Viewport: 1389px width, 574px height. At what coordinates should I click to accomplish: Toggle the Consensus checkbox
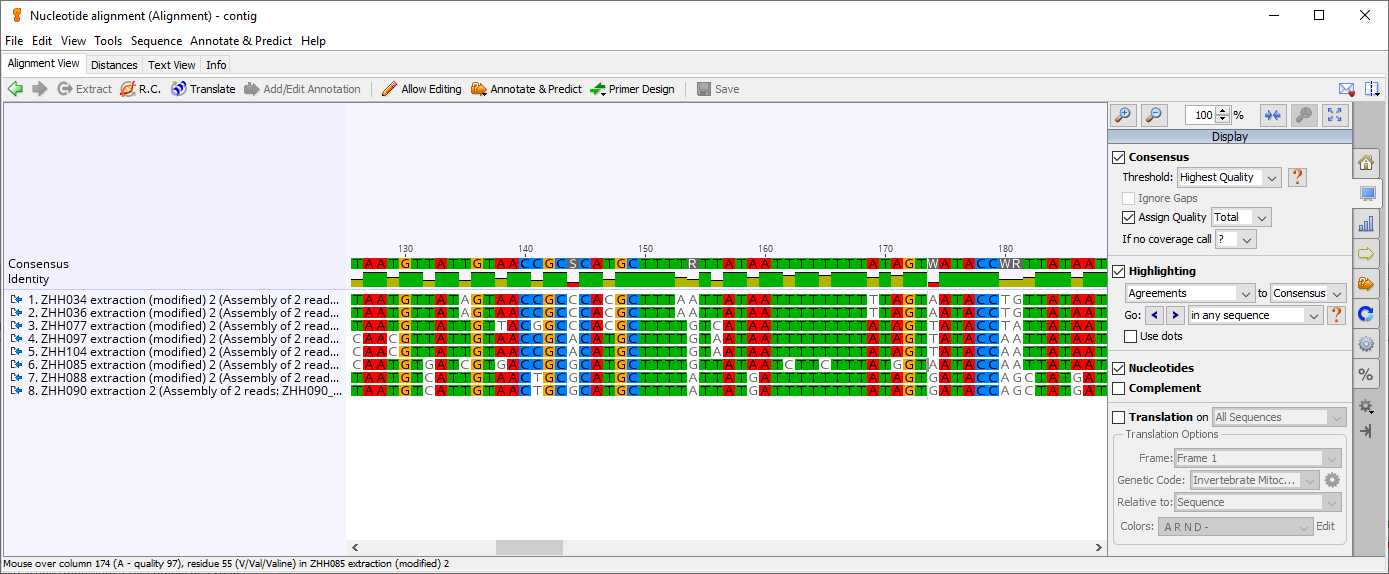1119,157
